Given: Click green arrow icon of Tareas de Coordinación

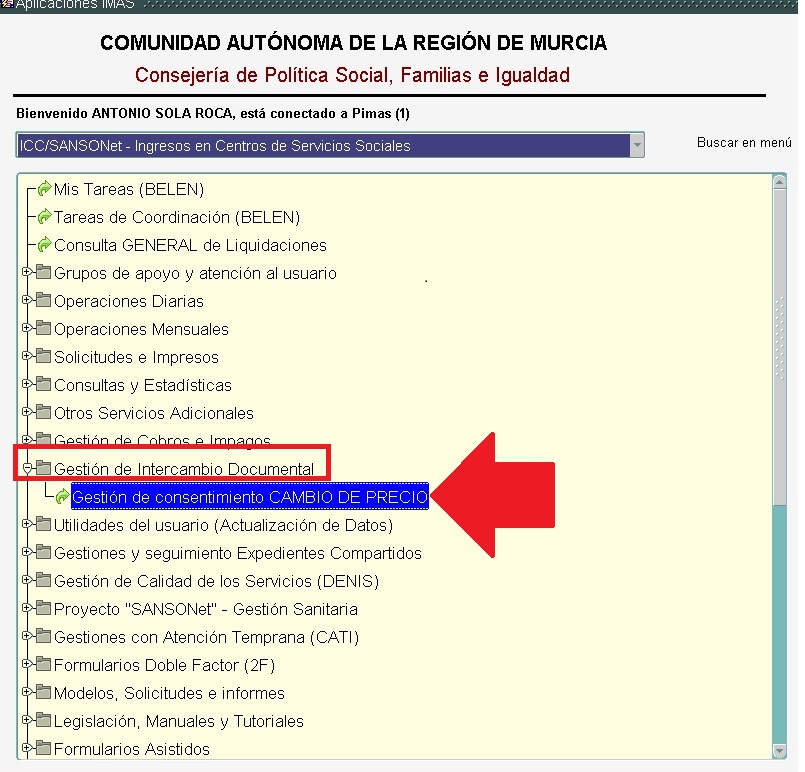Looking at the screenshot, I should (44, 217).
